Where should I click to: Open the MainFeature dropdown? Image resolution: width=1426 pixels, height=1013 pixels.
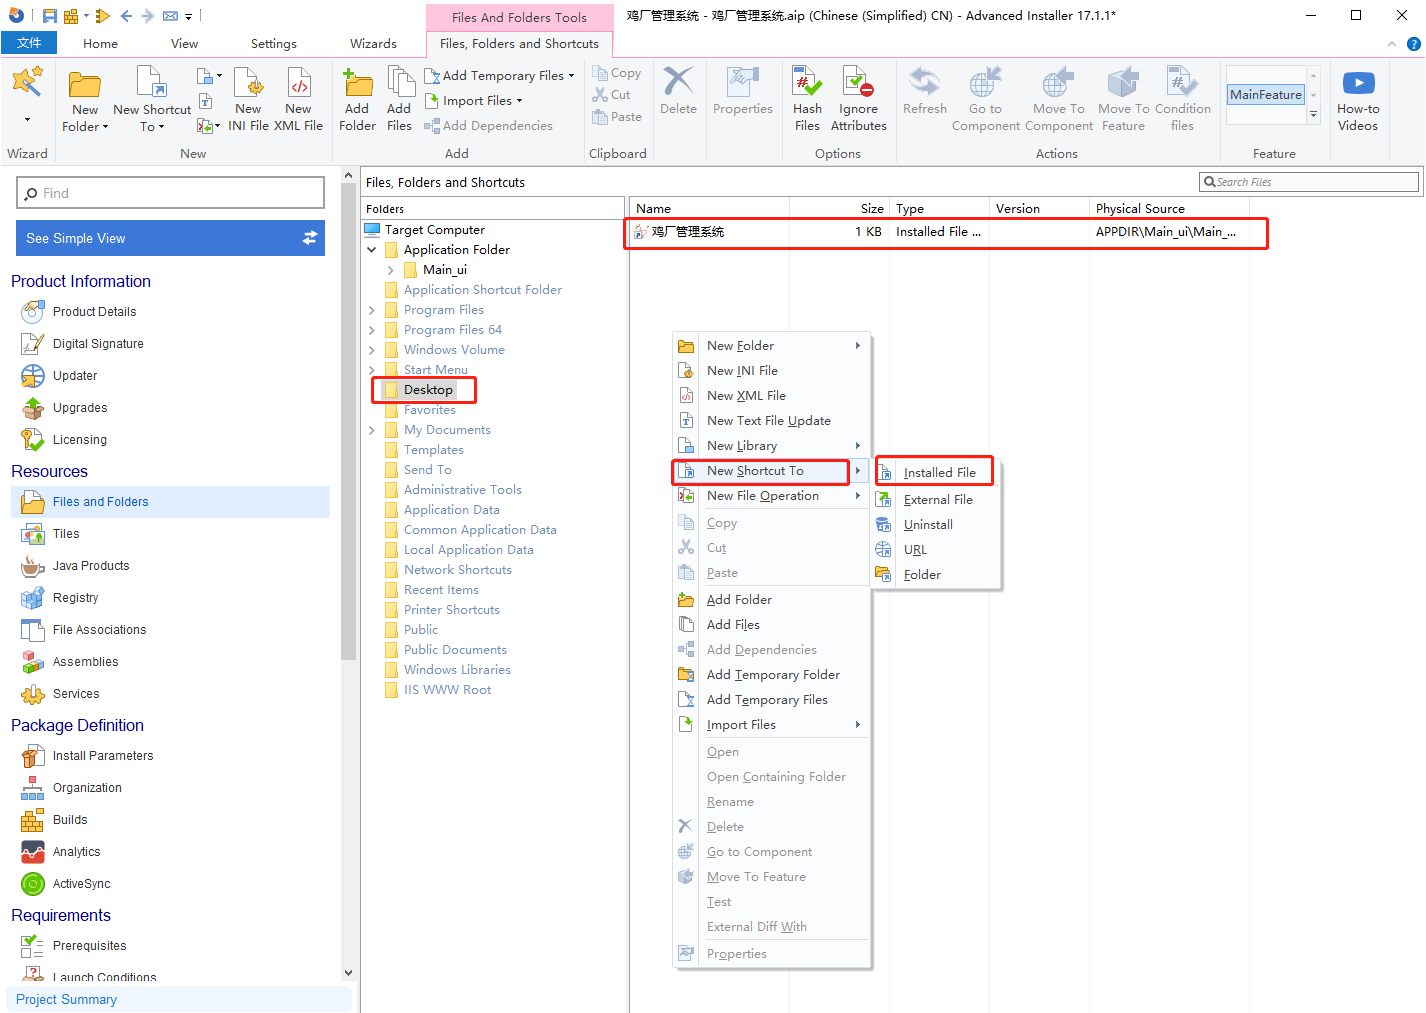point(1313,96)
